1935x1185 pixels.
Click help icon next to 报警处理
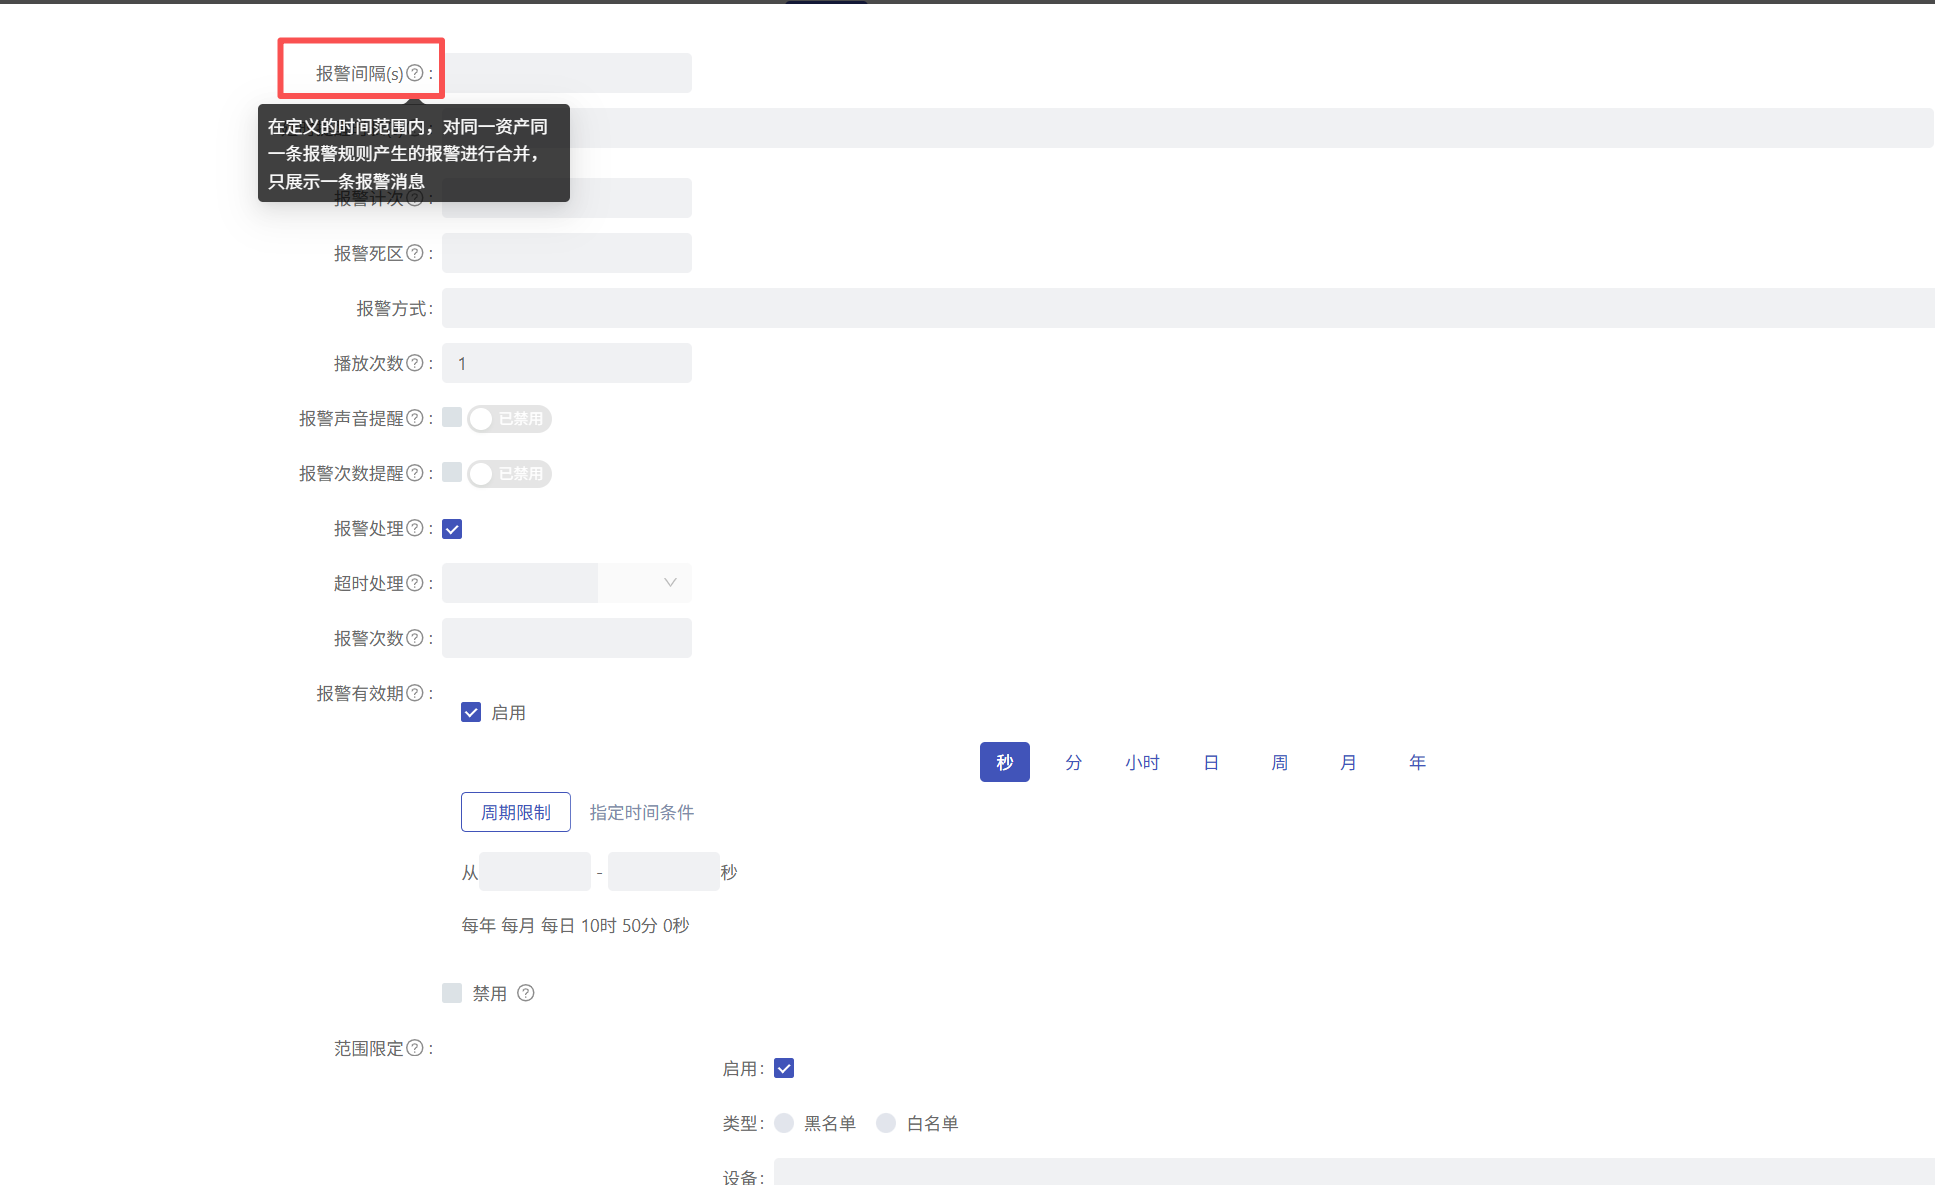pyautogui.click(x=414, y=528)
